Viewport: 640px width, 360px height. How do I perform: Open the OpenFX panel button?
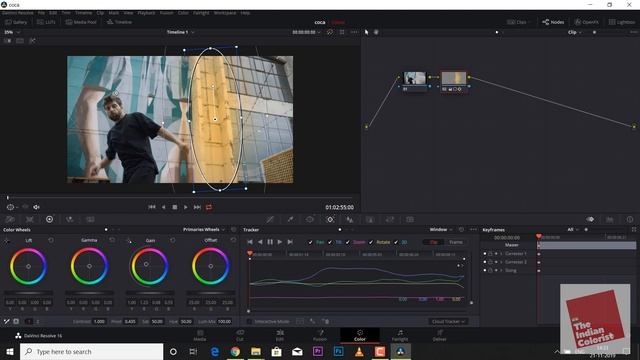587,22
